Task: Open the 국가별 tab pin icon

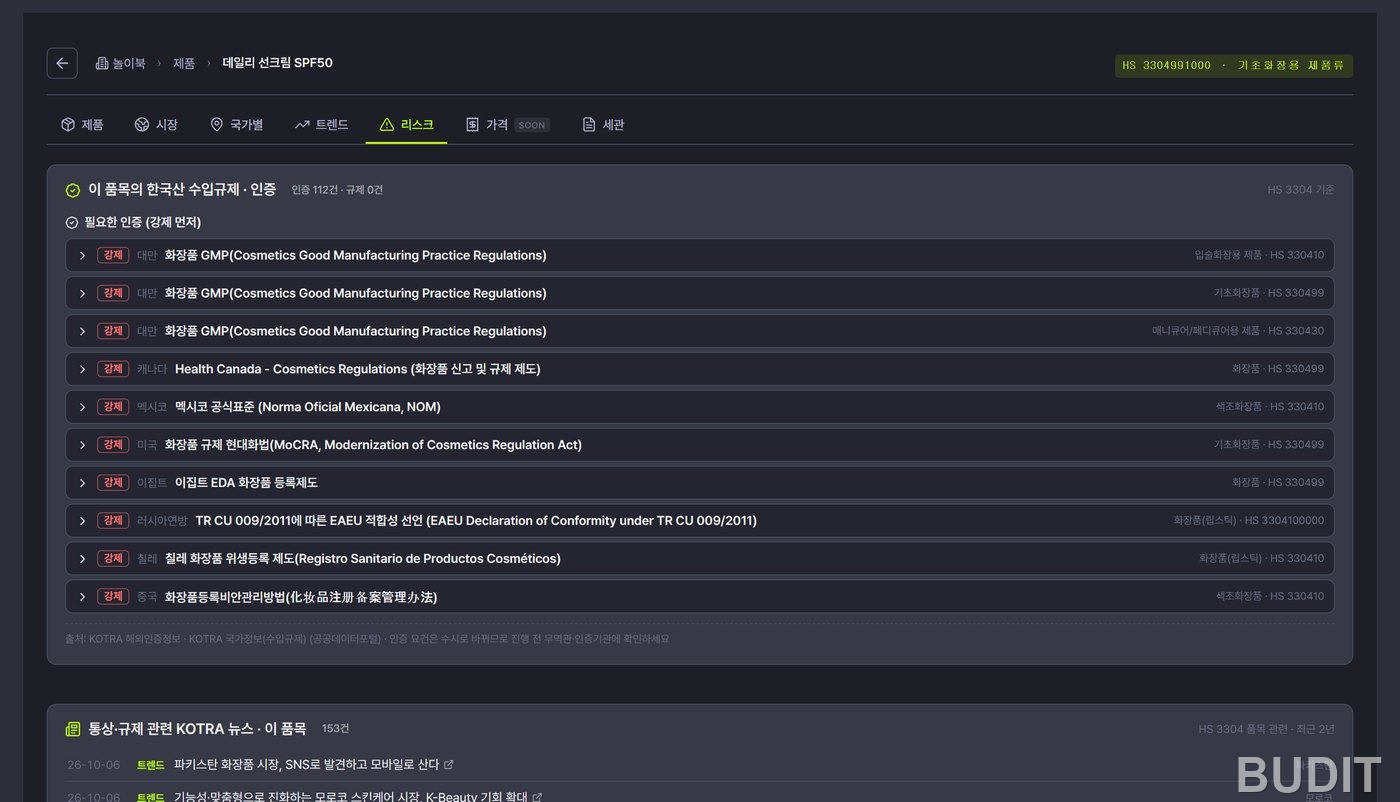Action: tap(216, 125)
